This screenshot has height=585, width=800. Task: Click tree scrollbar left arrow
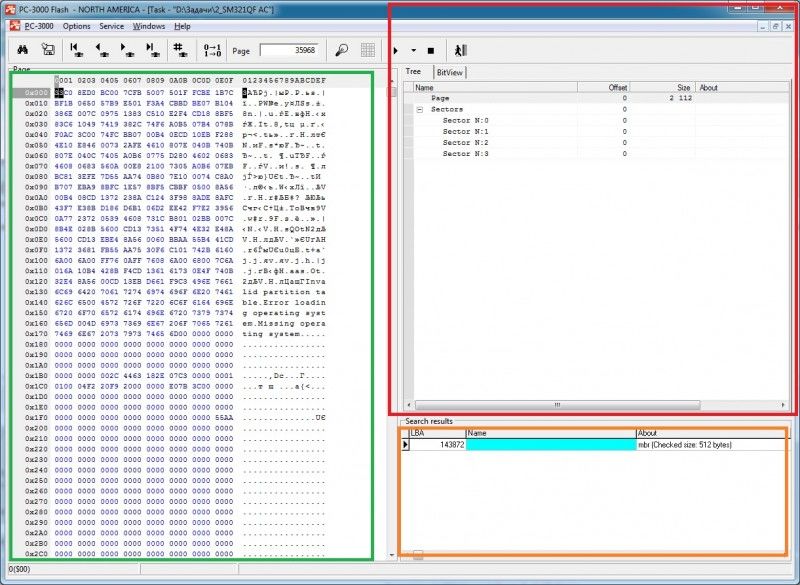pos(409,405)
